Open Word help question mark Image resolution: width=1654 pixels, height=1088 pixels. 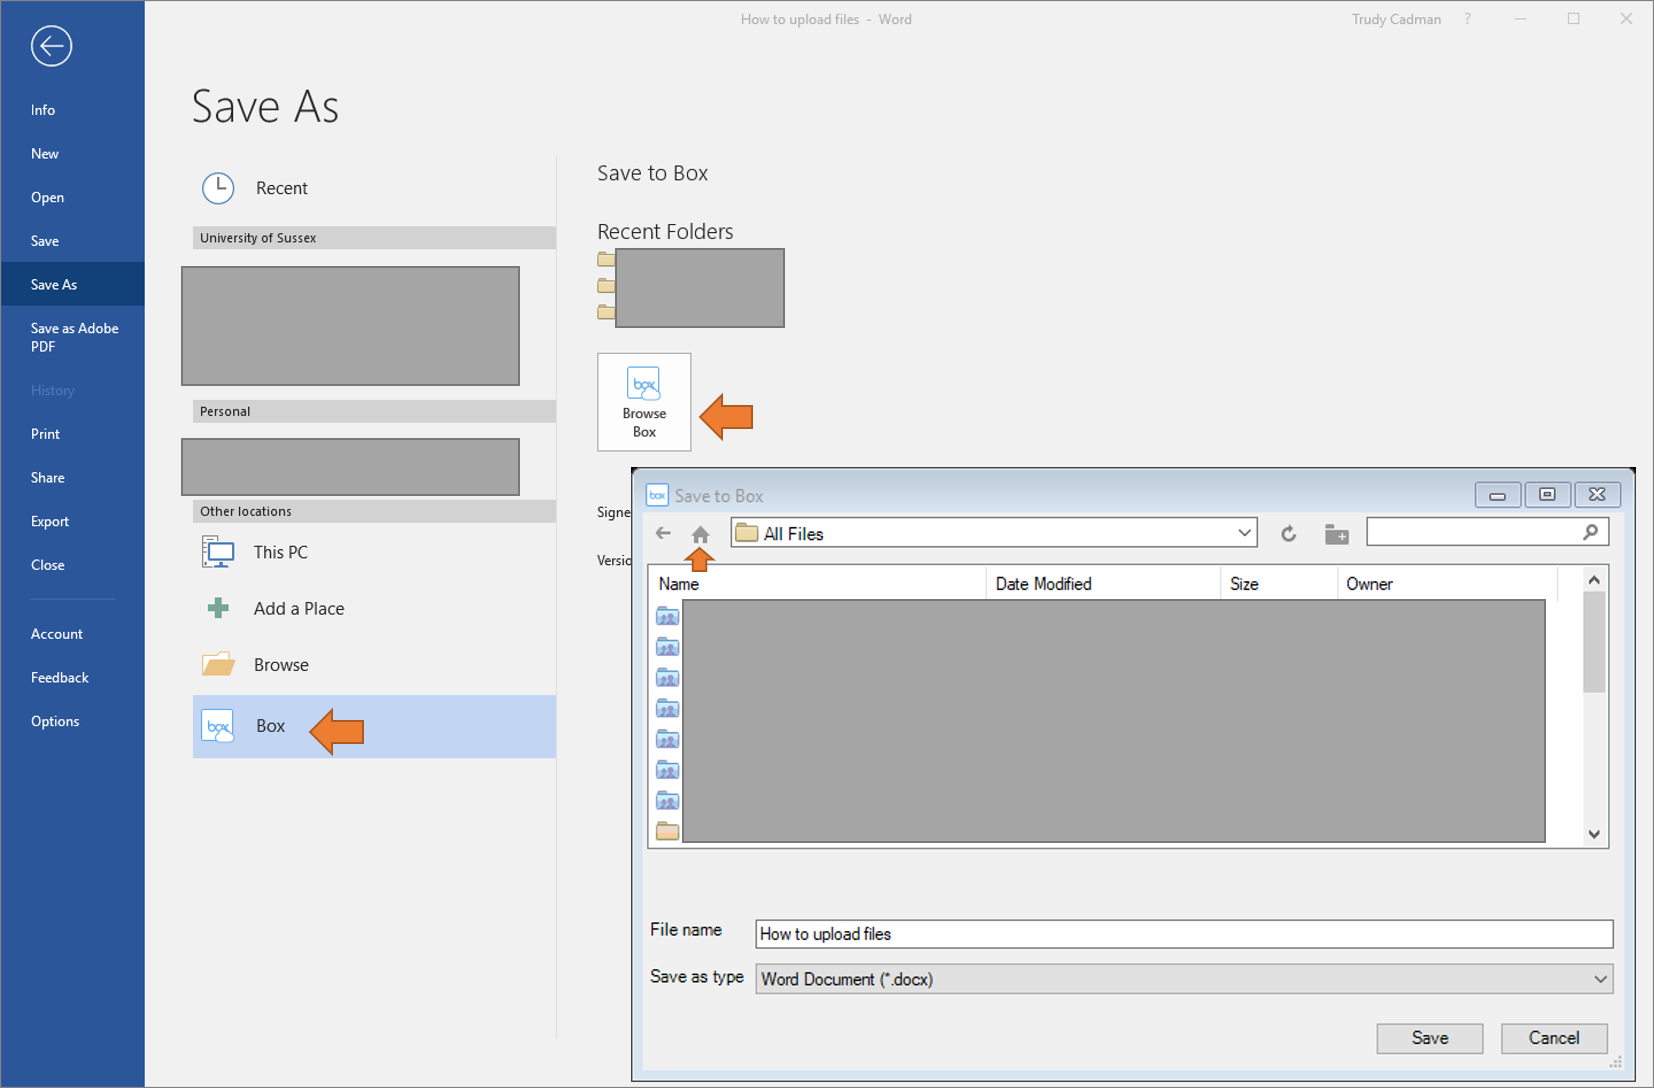point(1468,19)
